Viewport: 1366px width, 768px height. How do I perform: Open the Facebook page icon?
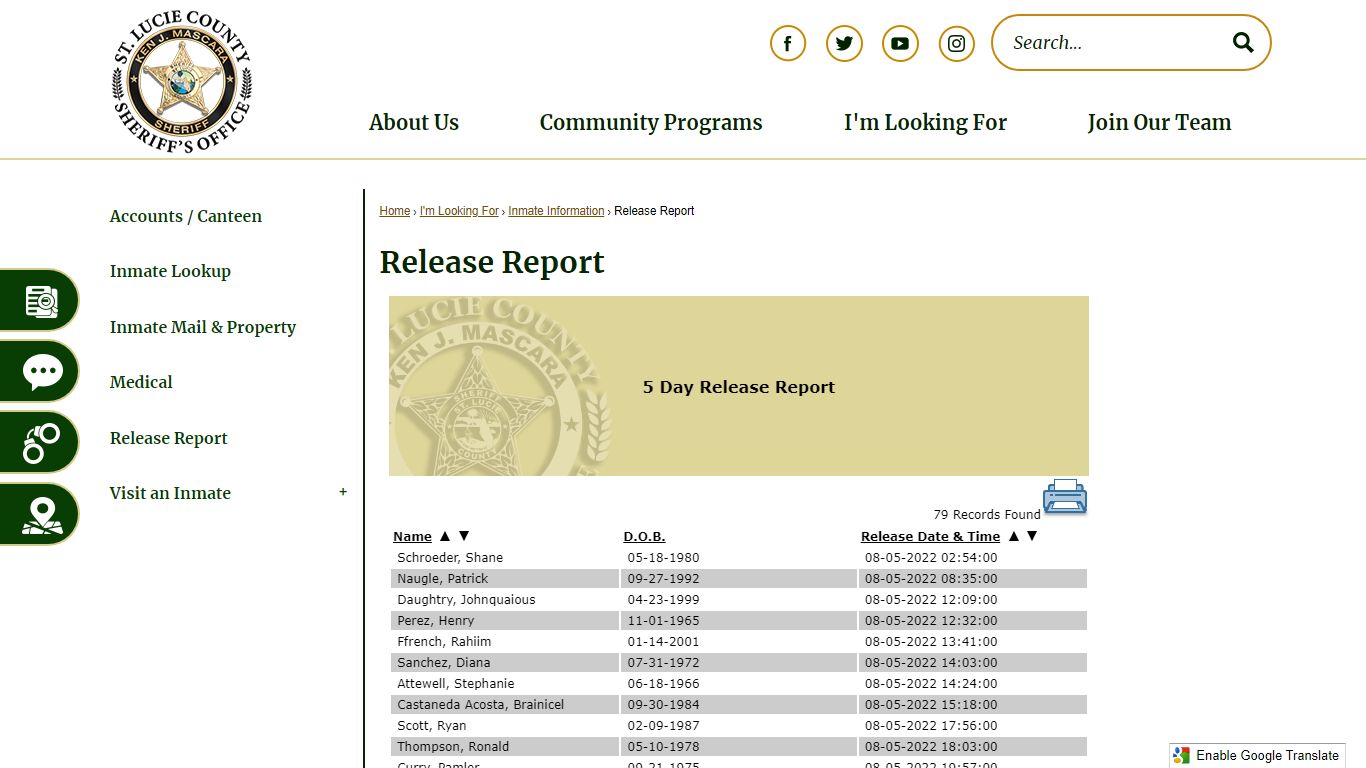click(x=788, y=43)
